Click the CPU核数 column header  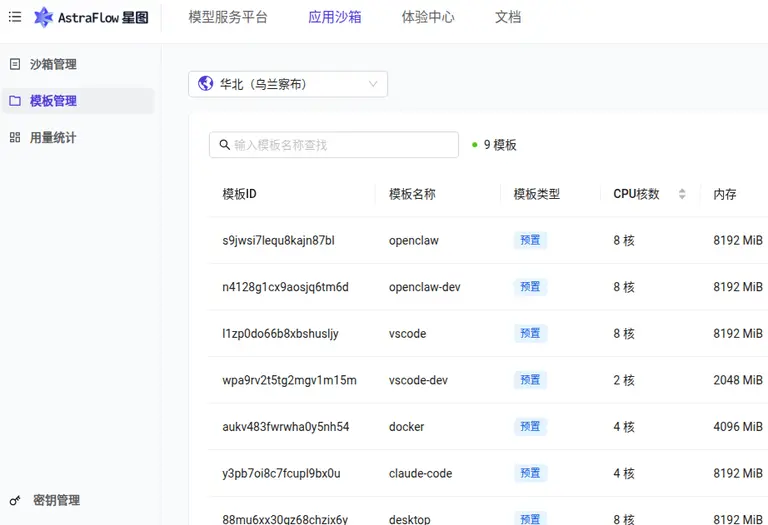pyautogui.click(x=637, y=194)
